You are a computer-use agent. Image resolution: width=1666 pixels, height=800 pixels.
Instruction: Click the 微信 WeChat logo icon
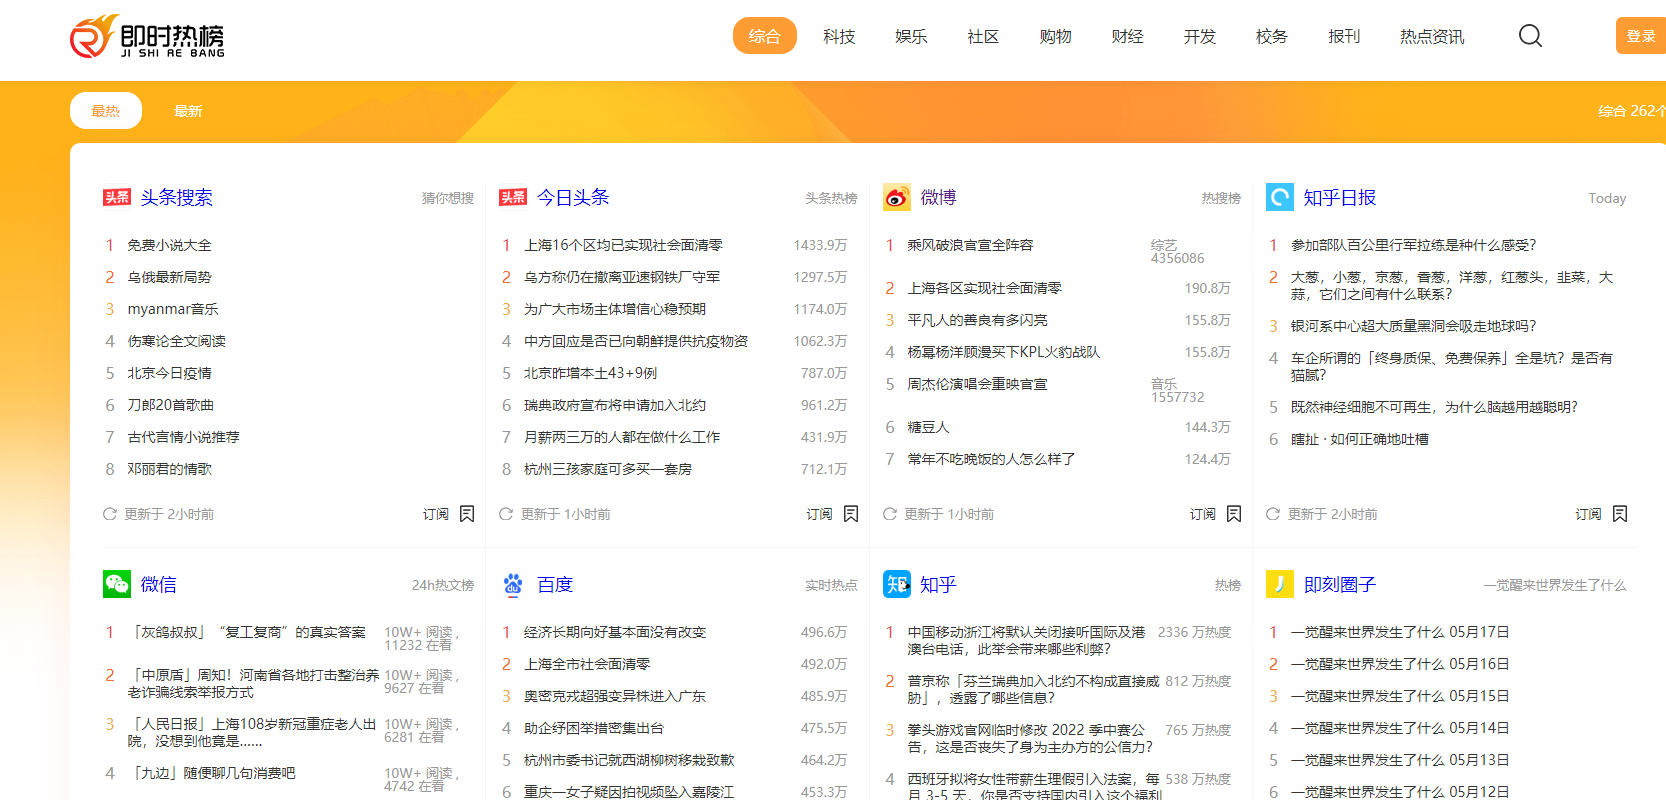(117, 584)
